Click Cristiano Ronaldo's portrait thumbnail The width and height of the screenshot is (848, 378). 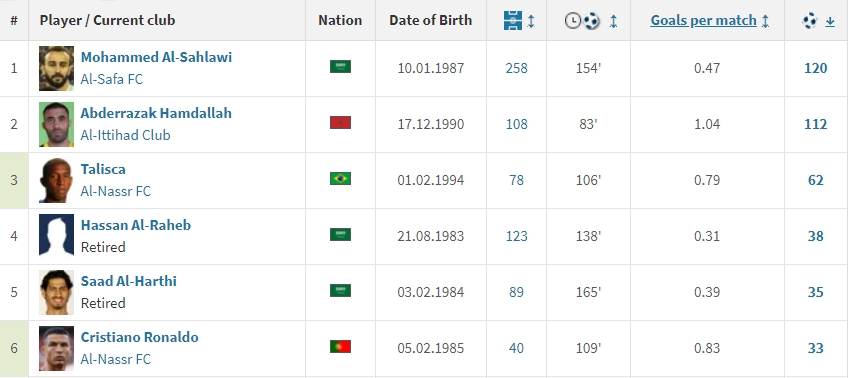pos(56,348)
